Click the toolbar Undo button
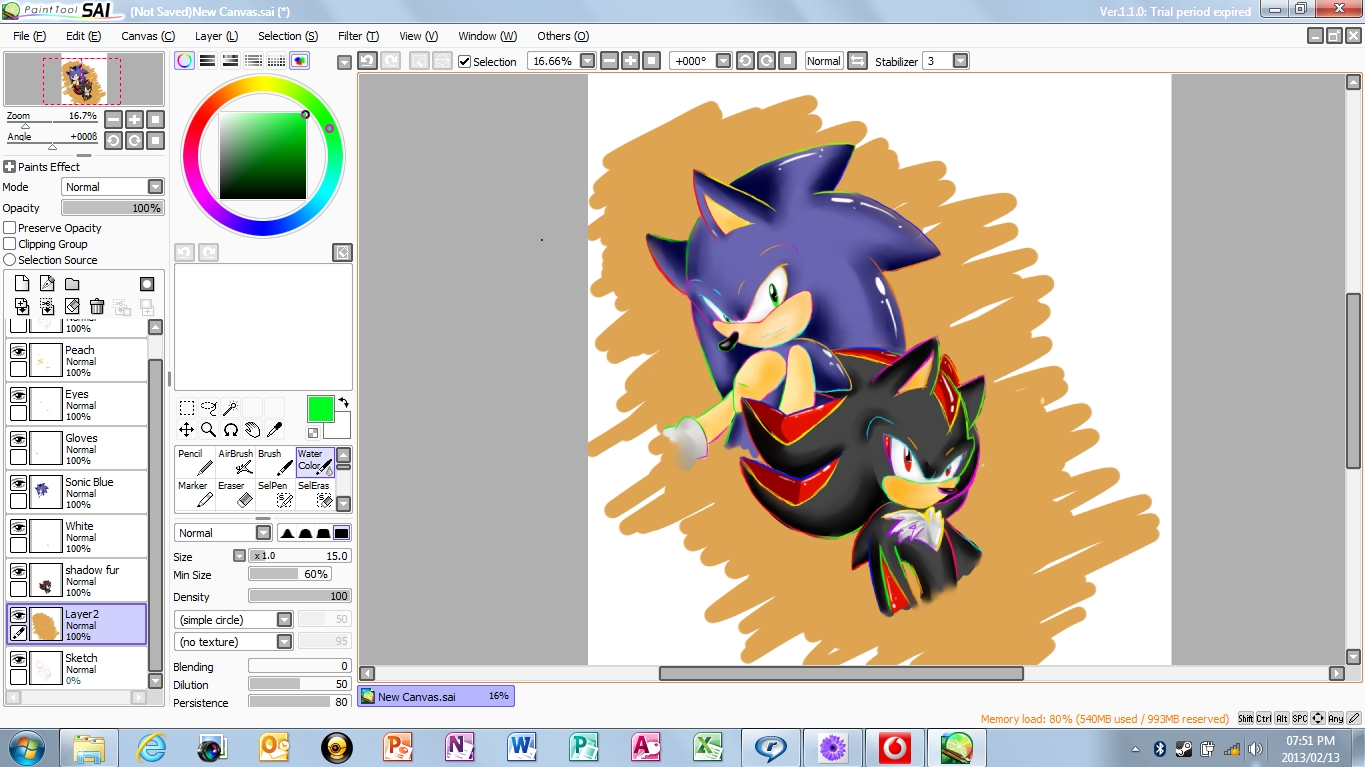The width and height of the screenshot is (1365, 767). [x=367, y=61]
